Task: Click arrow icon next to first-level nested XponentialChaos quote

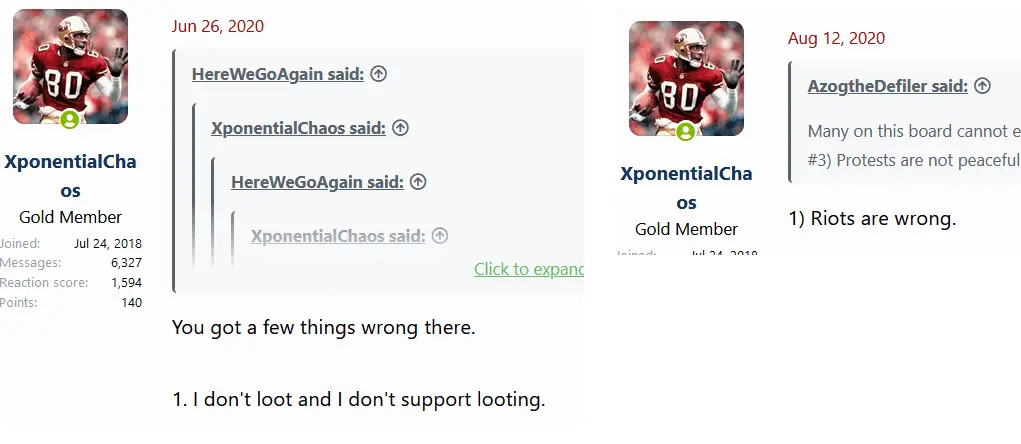Action: (x=400, y=128)
